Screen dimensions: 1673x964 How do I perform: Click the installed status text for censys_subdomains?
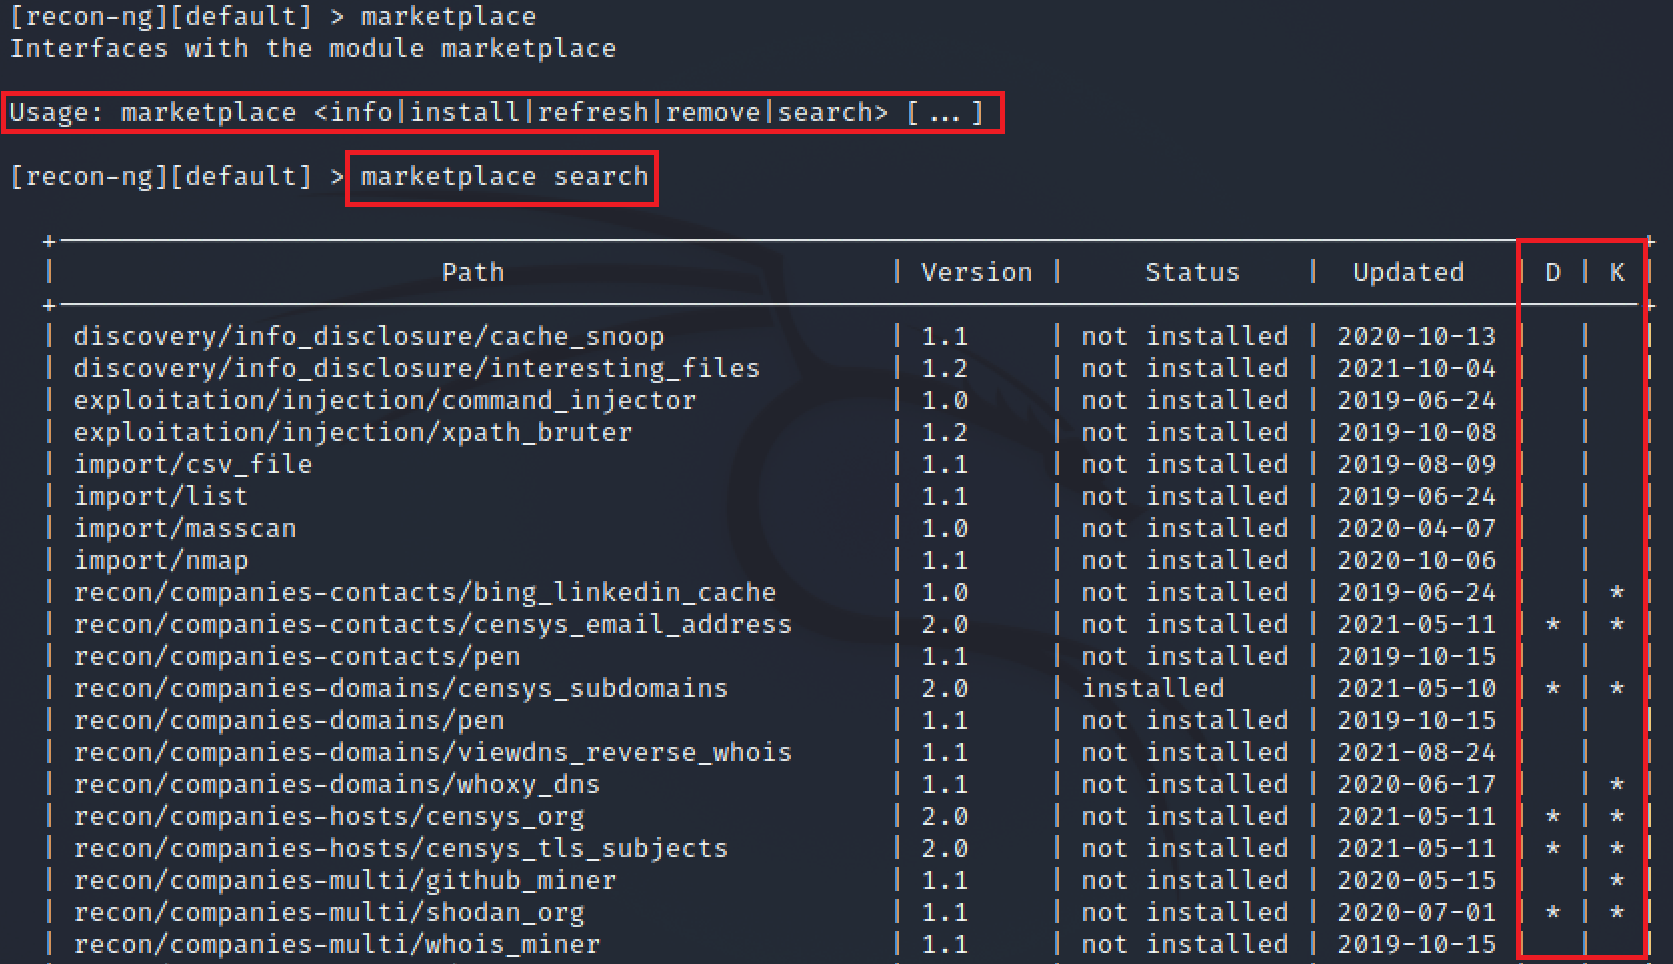tap(1152, 688)
